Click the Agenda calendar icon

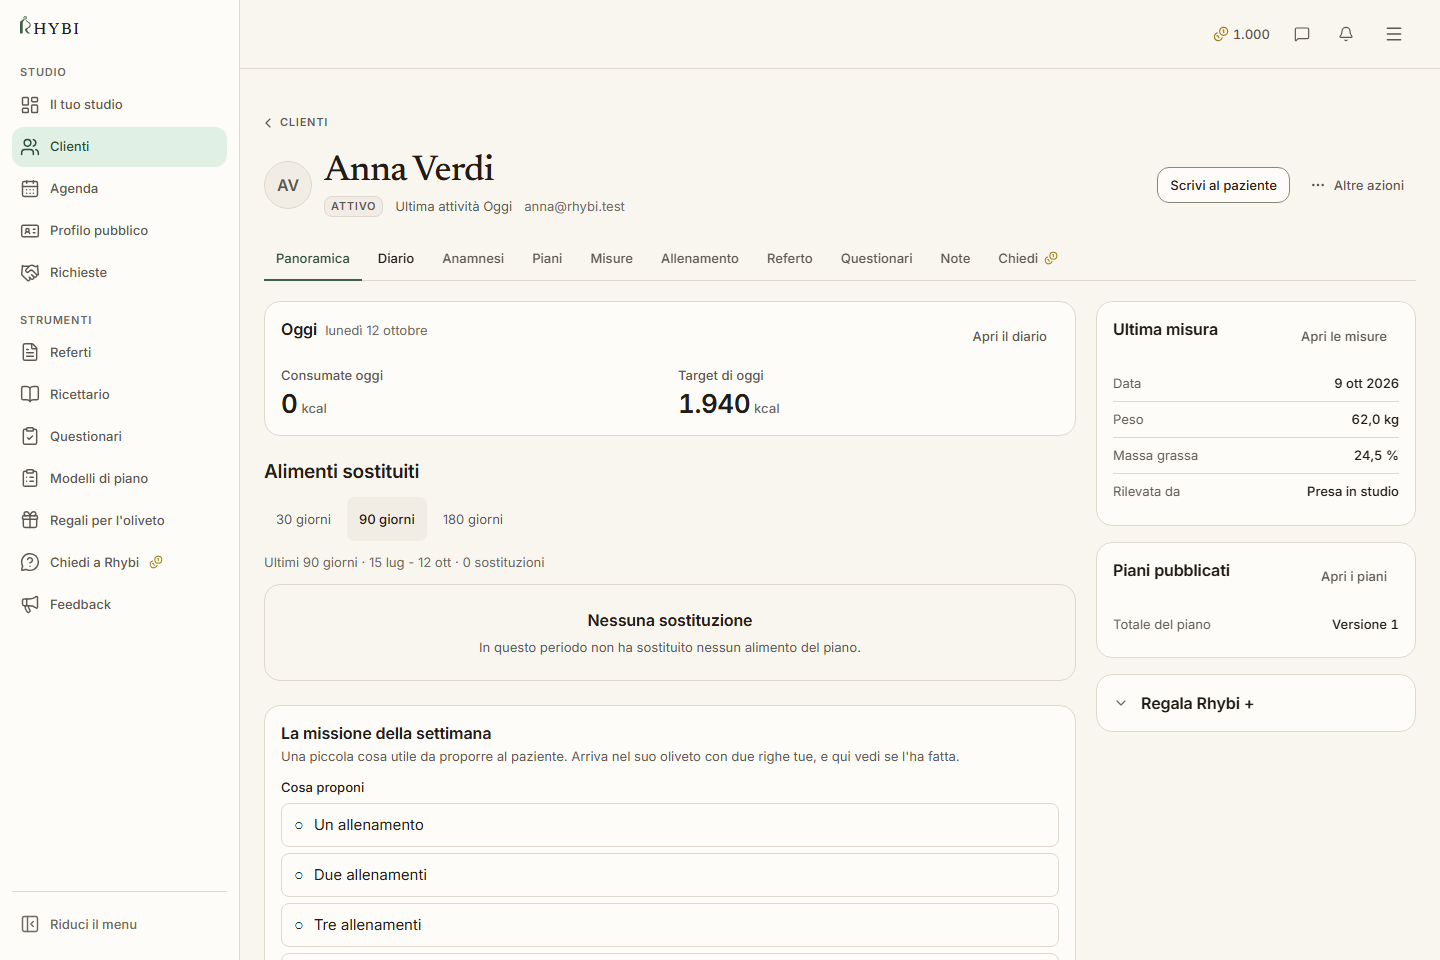[30, 189]
